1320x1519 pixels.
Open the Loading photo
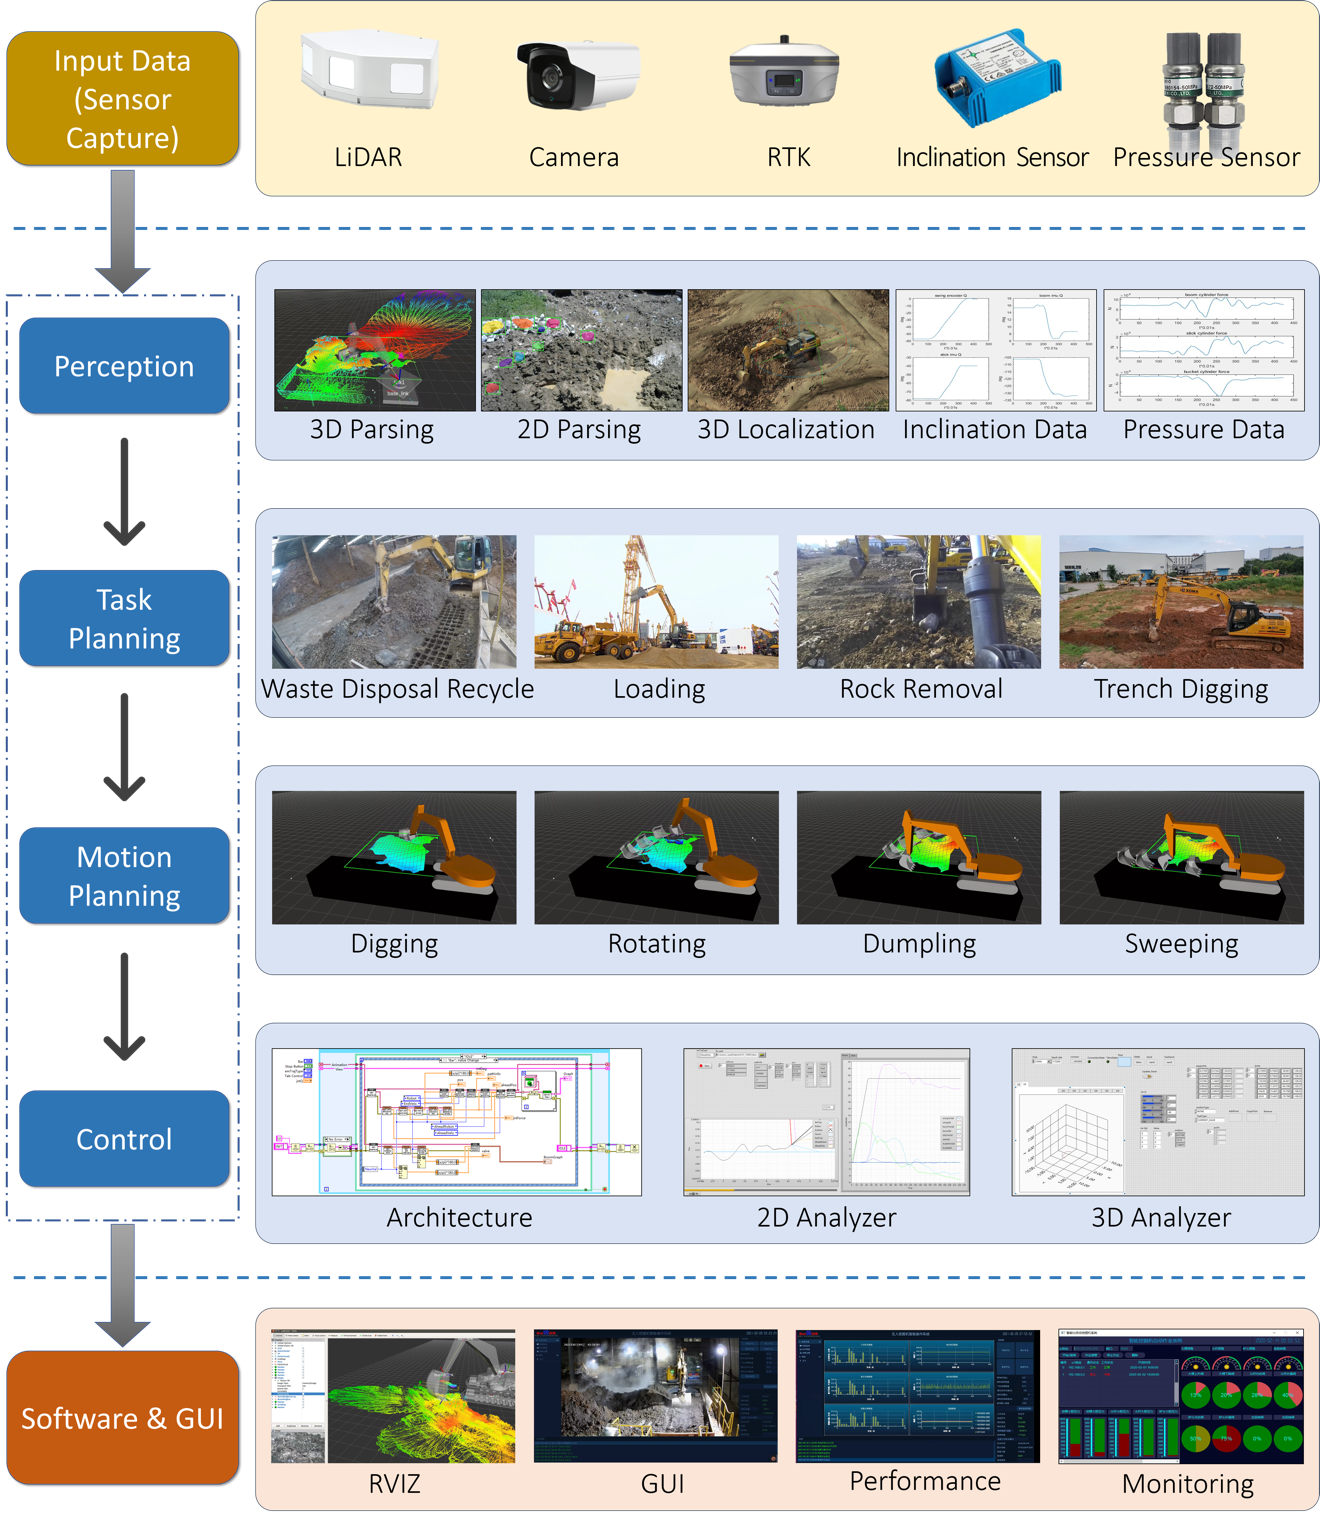click(656, 601)
